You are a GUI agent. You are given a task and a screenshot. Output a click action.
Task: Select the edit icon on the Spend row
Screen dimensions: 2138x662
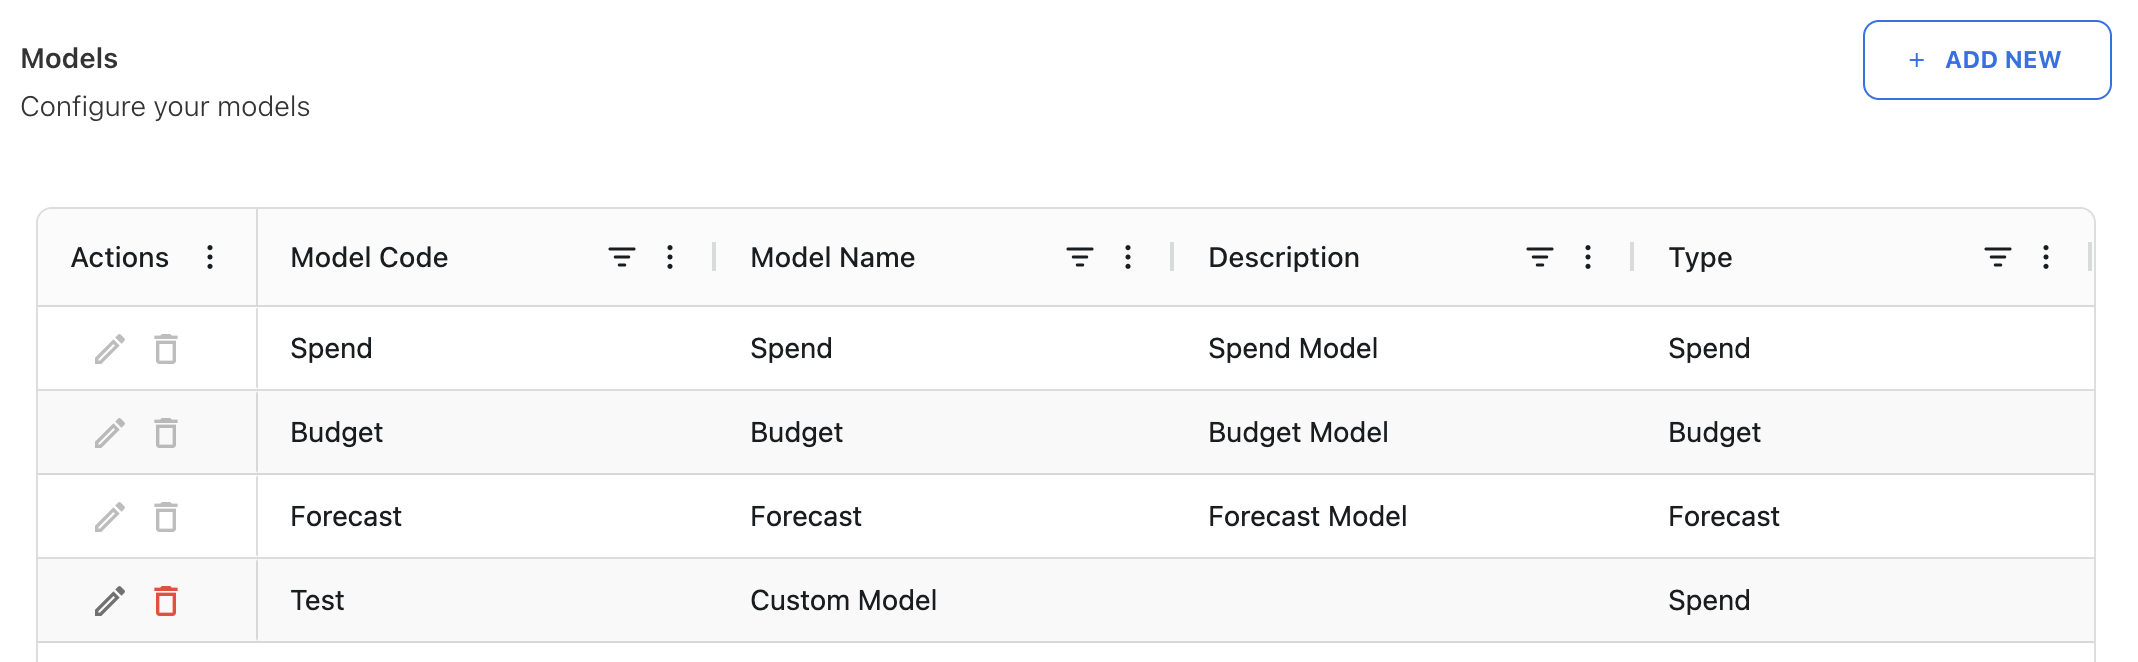(110, 348)
